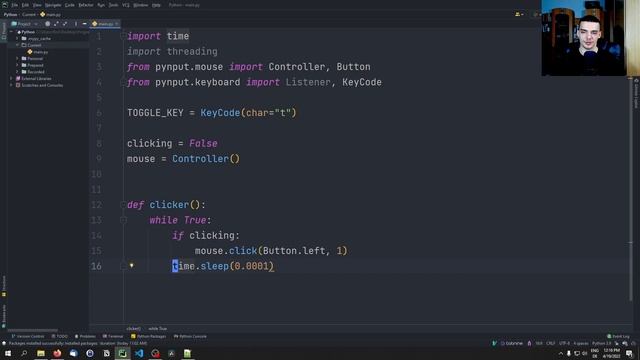
Task: Open the Windows Start menu
Action: point(8,353)
